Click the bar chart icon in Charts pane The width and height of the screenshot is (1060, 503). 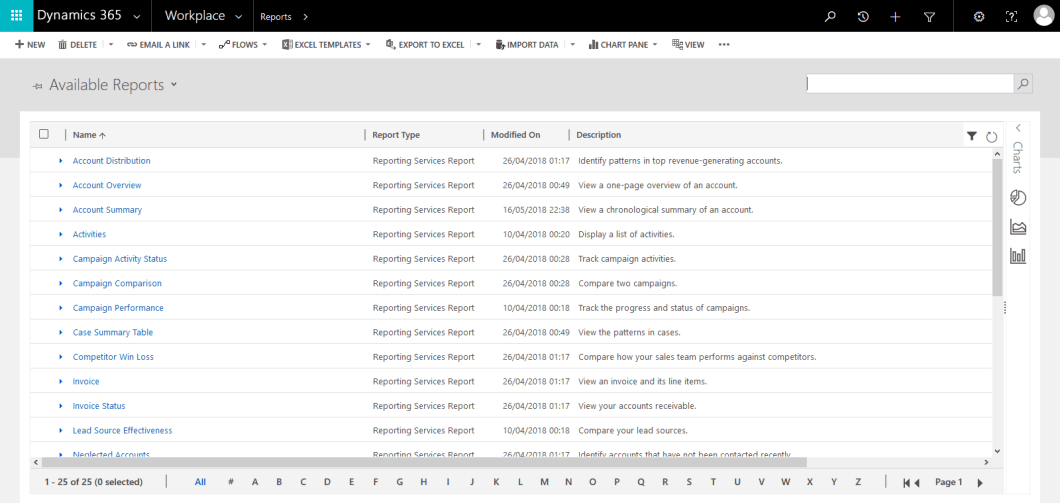point(1018,256)
